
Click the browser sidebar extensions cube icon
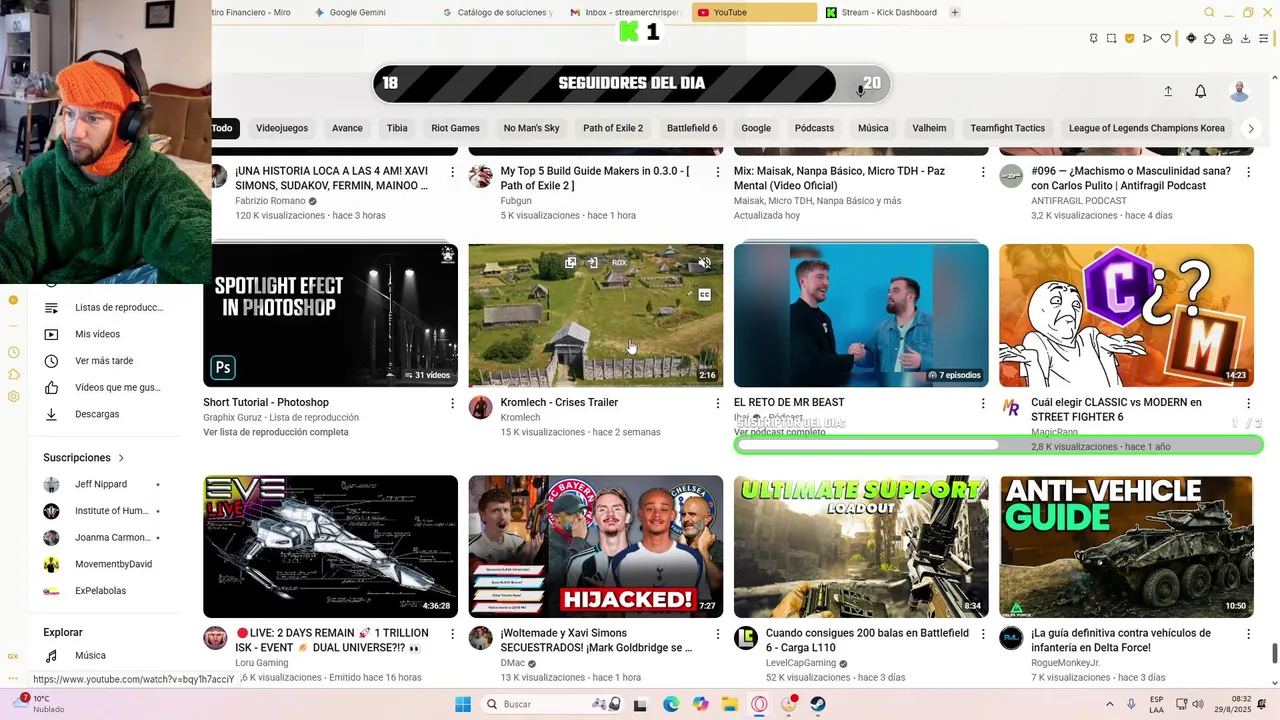14,374
